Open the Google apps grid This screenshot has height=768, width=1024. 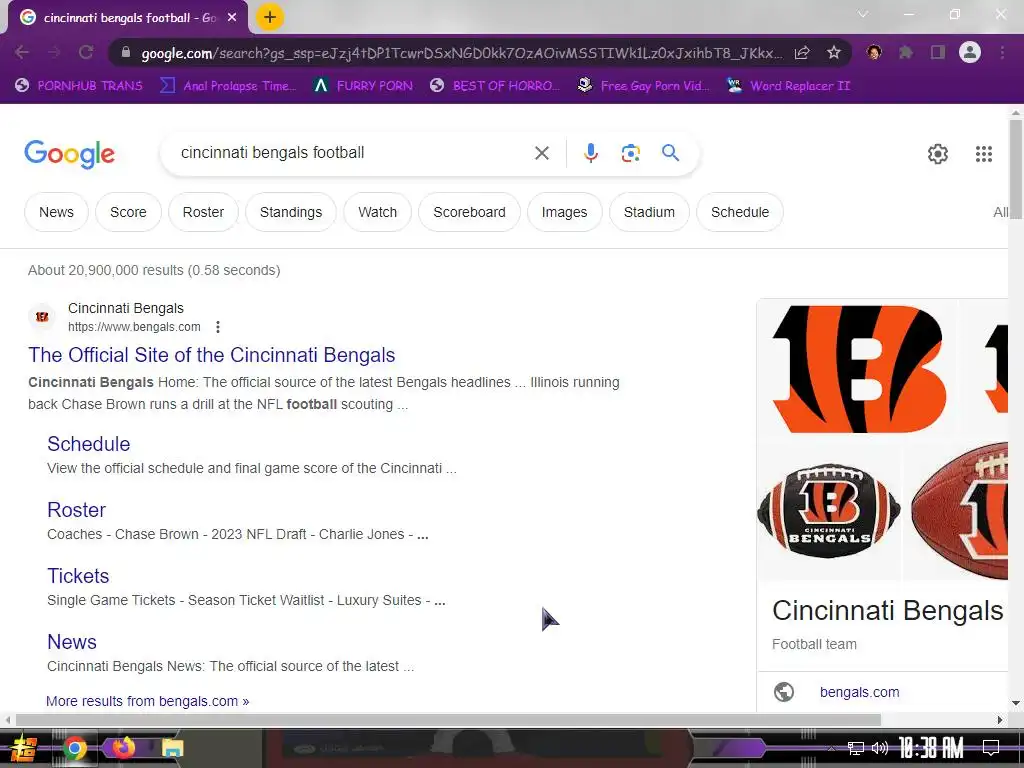(x=984, y=154)
